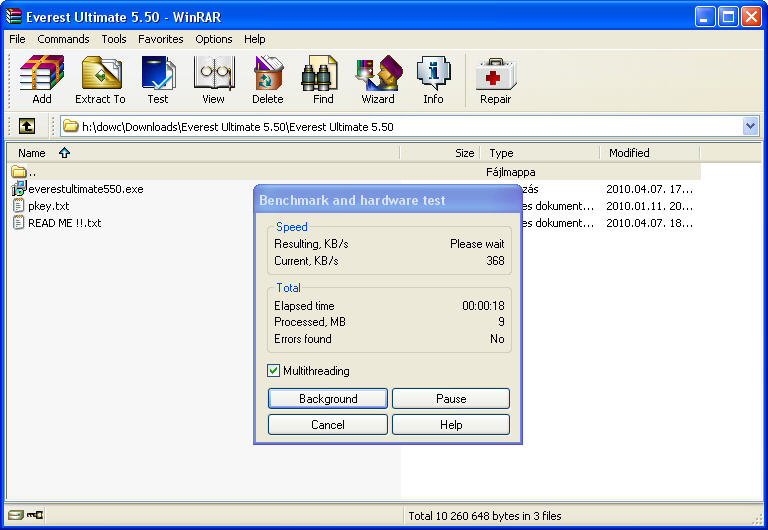Select the READ ME !!.txt file name
This screenshot has width=768, height=530.
65,223
